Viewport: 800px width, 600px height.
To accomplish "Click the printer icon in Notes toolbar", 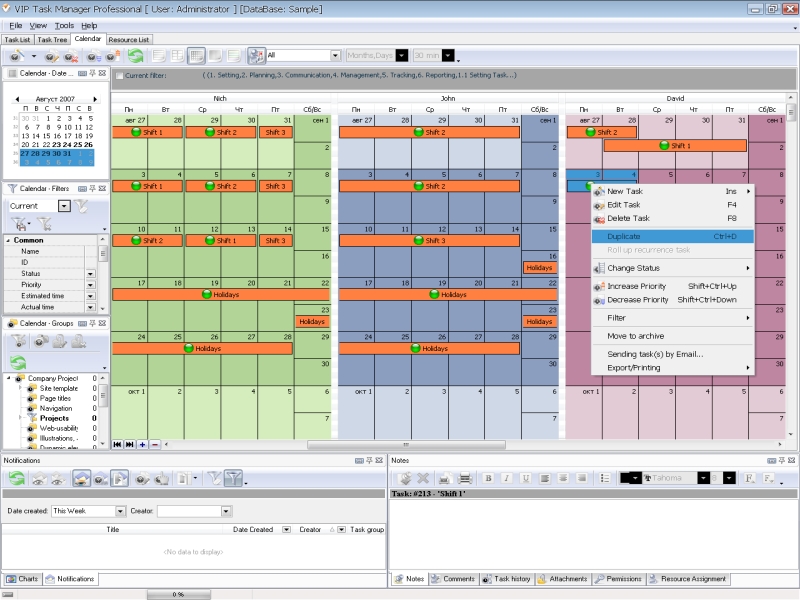I will (465, 478).
